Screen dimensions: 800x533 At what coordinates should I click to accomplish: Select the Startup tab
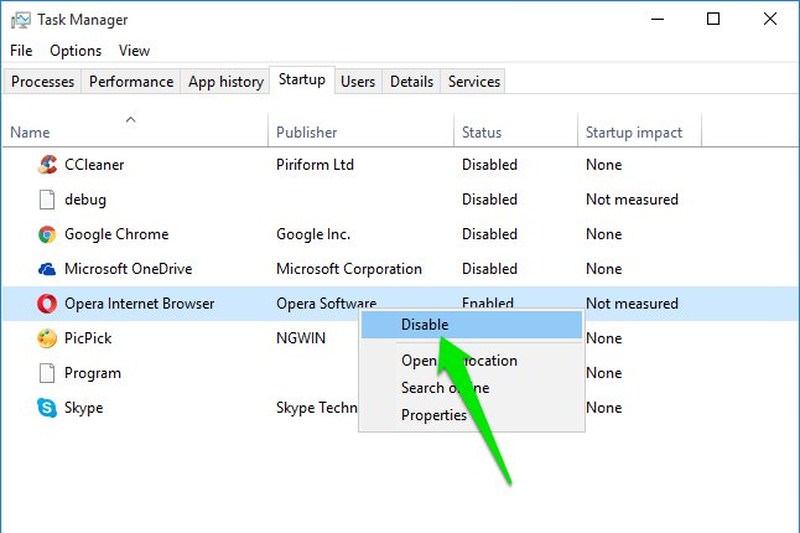[x=302, y=80]
